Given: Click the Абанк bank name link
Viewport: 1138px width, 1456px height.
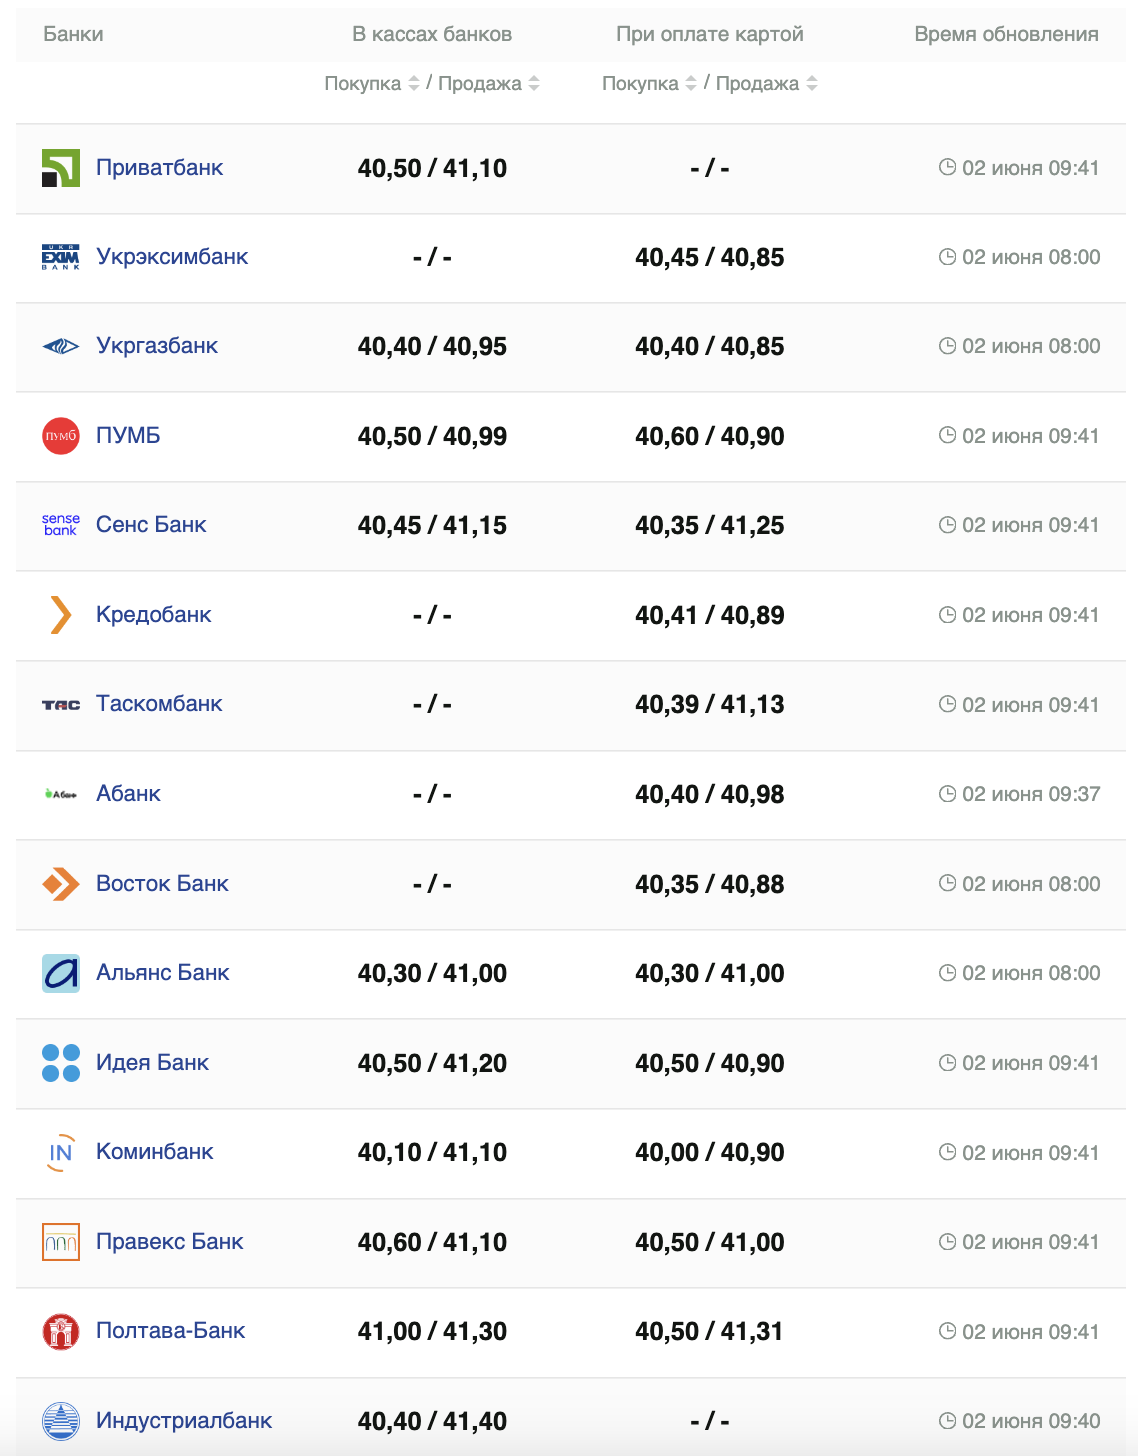Looking at the screenshot, I should click(128, 794).
